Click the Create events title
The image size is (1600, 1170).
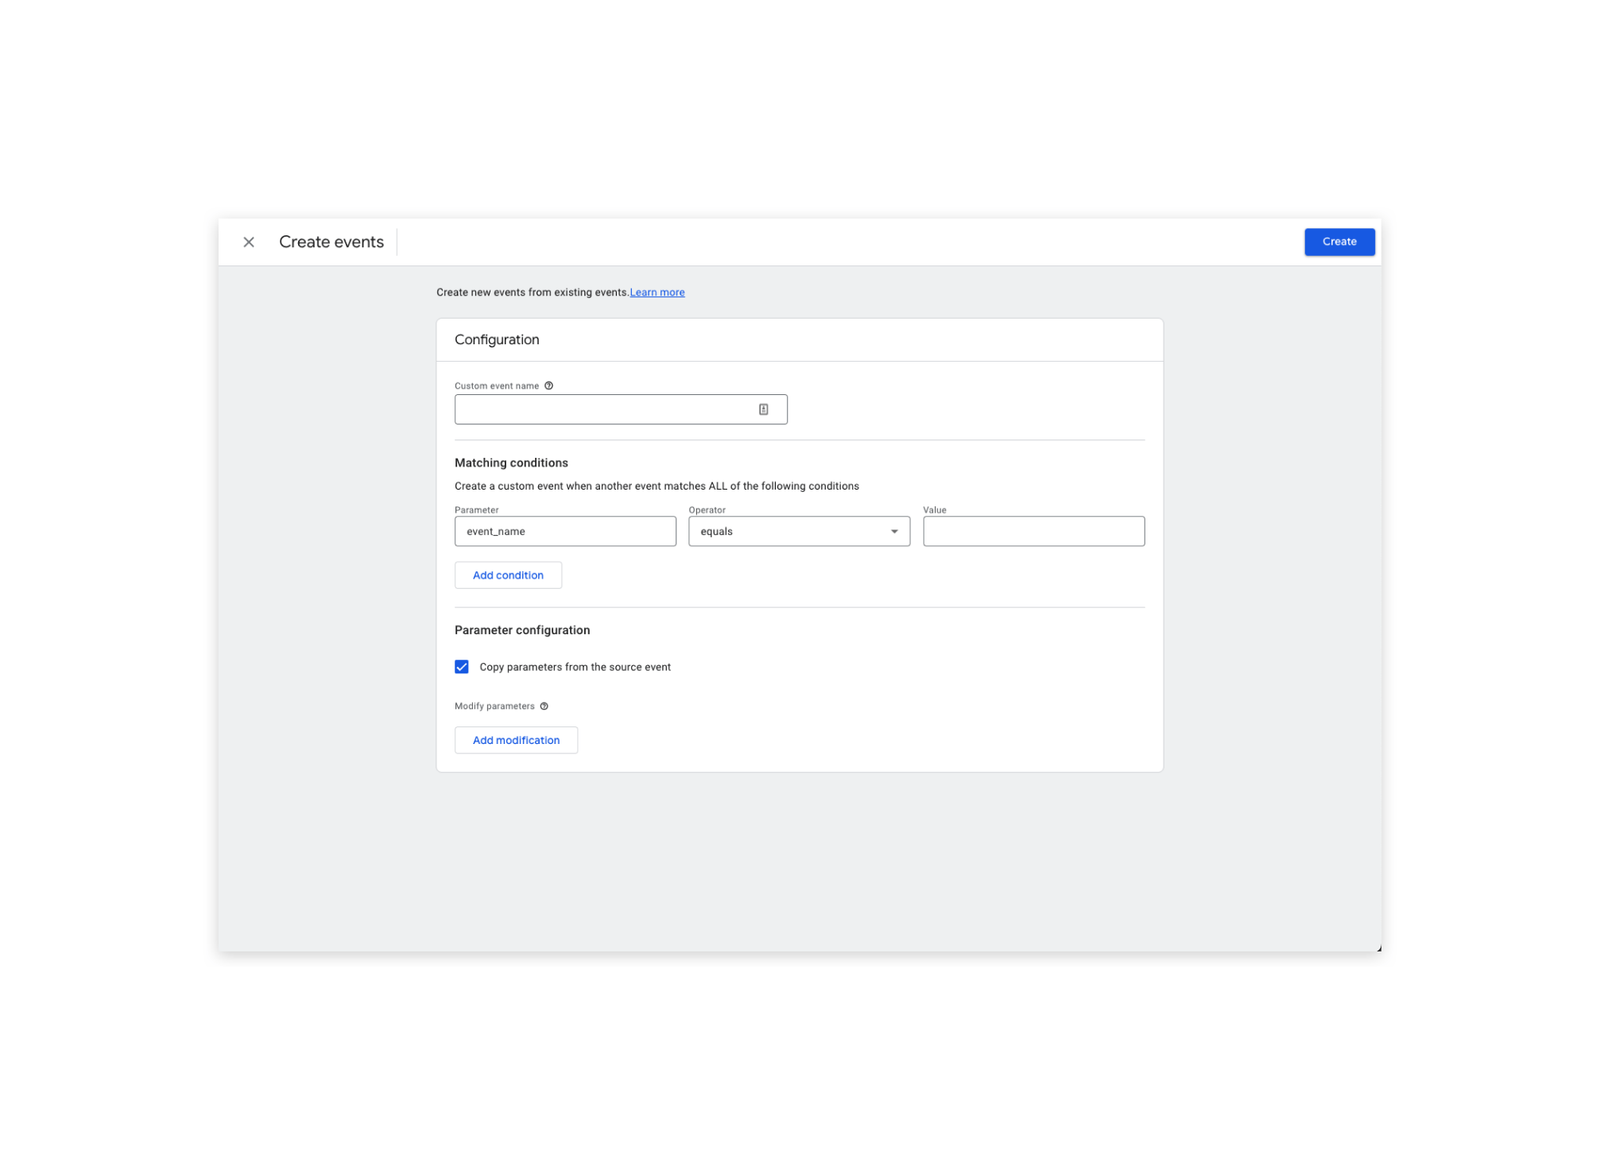(331, 242)
